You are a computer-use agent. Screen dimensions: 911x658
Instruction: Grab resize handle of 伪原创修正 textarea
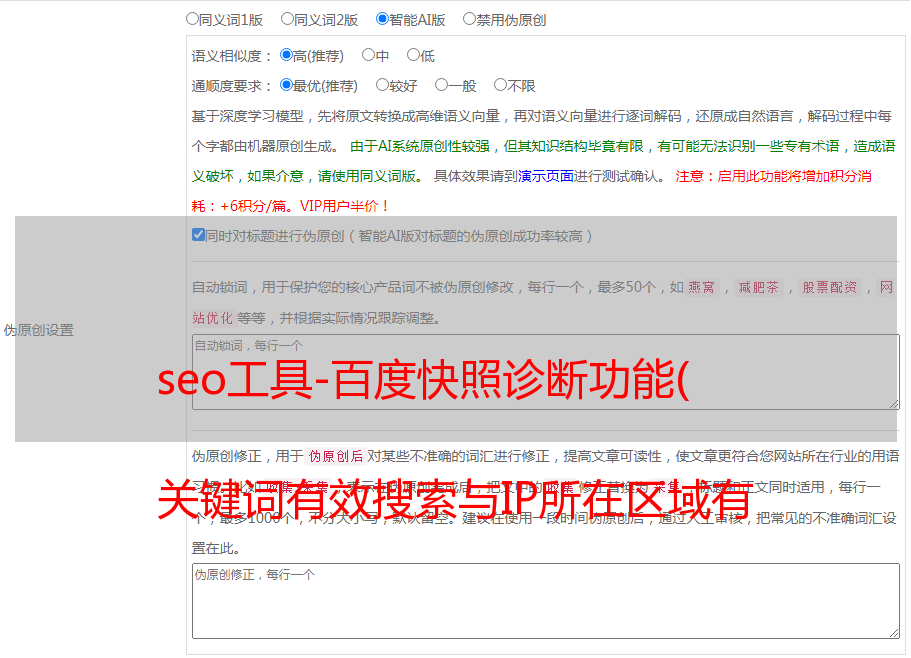[894, 634]
